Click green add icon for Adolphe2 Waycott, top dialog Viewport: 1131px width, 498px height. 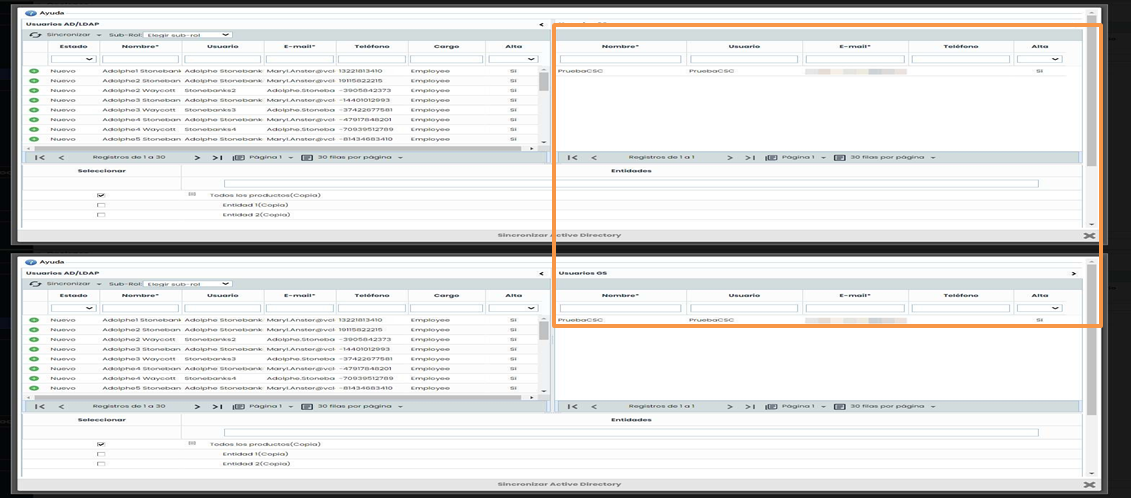tap(34, 90)
